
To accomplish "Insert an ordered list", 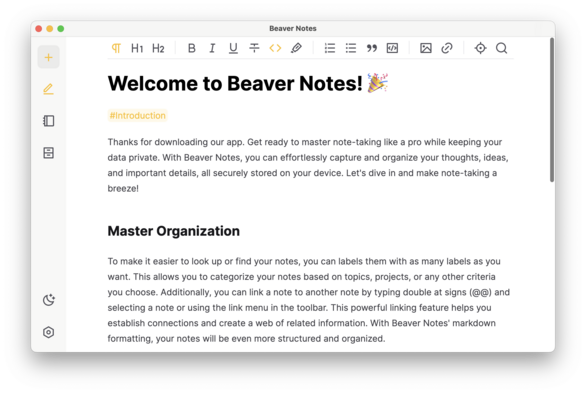I will coord(330,48).
